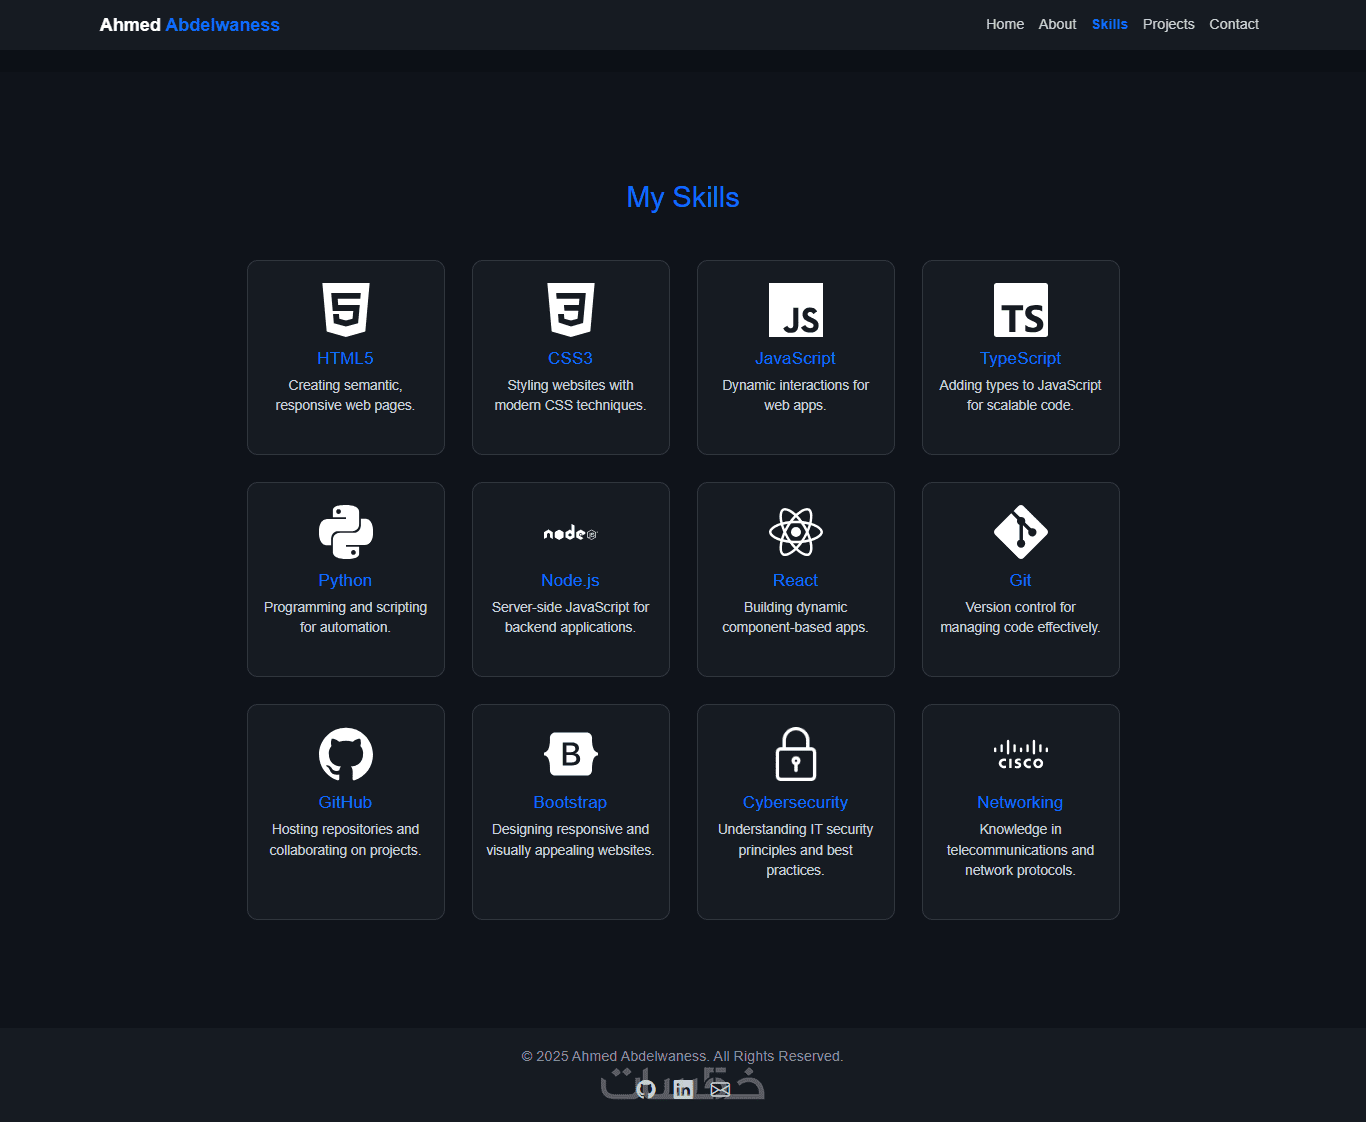The image size is (1366, 1122).
Task: Click 'Creating semantic, responsive web pages.' text
Action: point(346,395)
